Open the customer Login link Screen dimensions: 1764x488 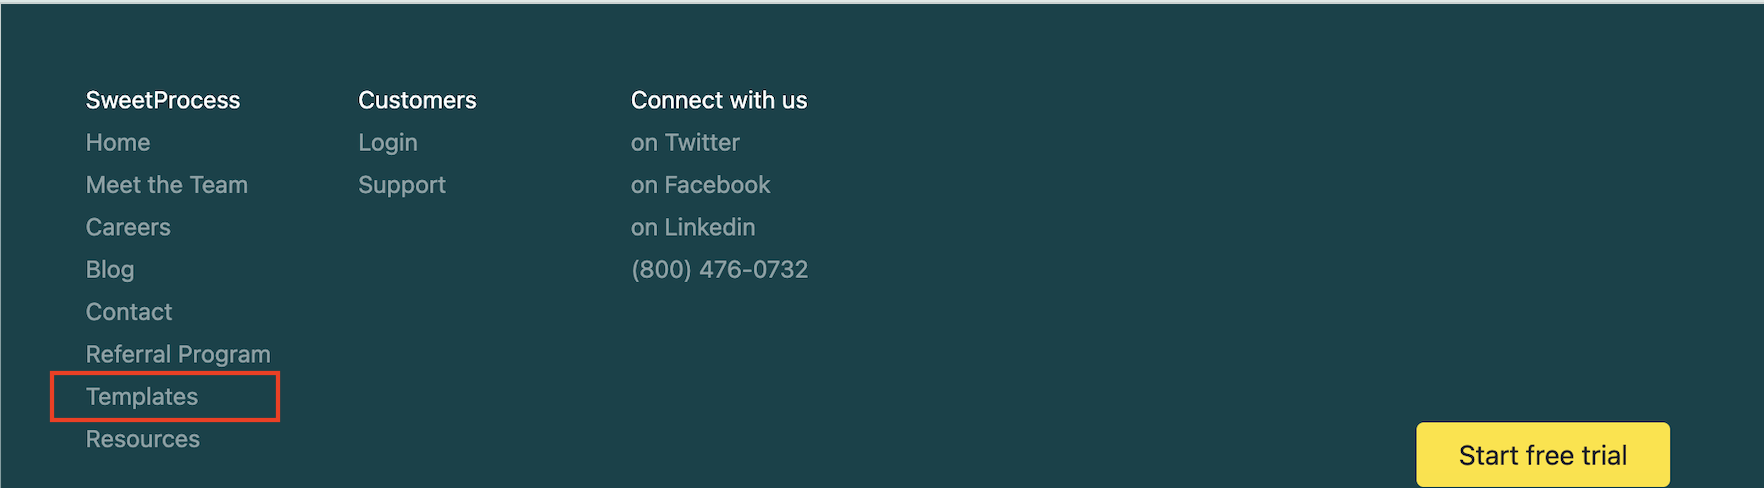coord(388,143)
